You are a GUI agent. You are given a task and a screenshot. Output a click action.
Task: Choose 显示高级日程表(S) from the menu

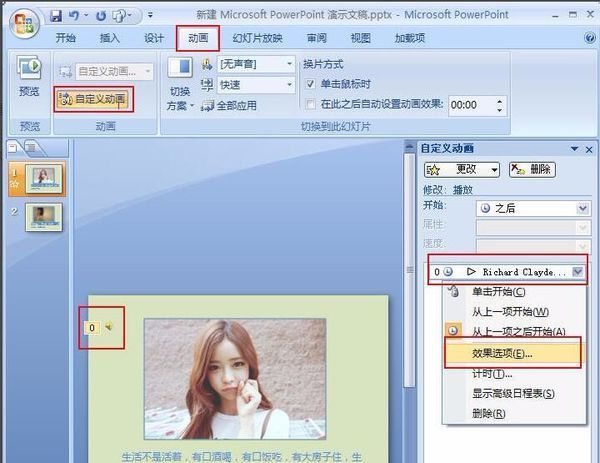click(x=513, y=394)
